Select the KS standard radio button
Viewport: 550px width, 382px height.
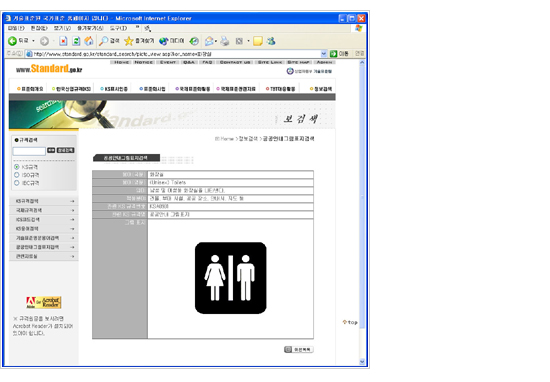click(16, 167)
